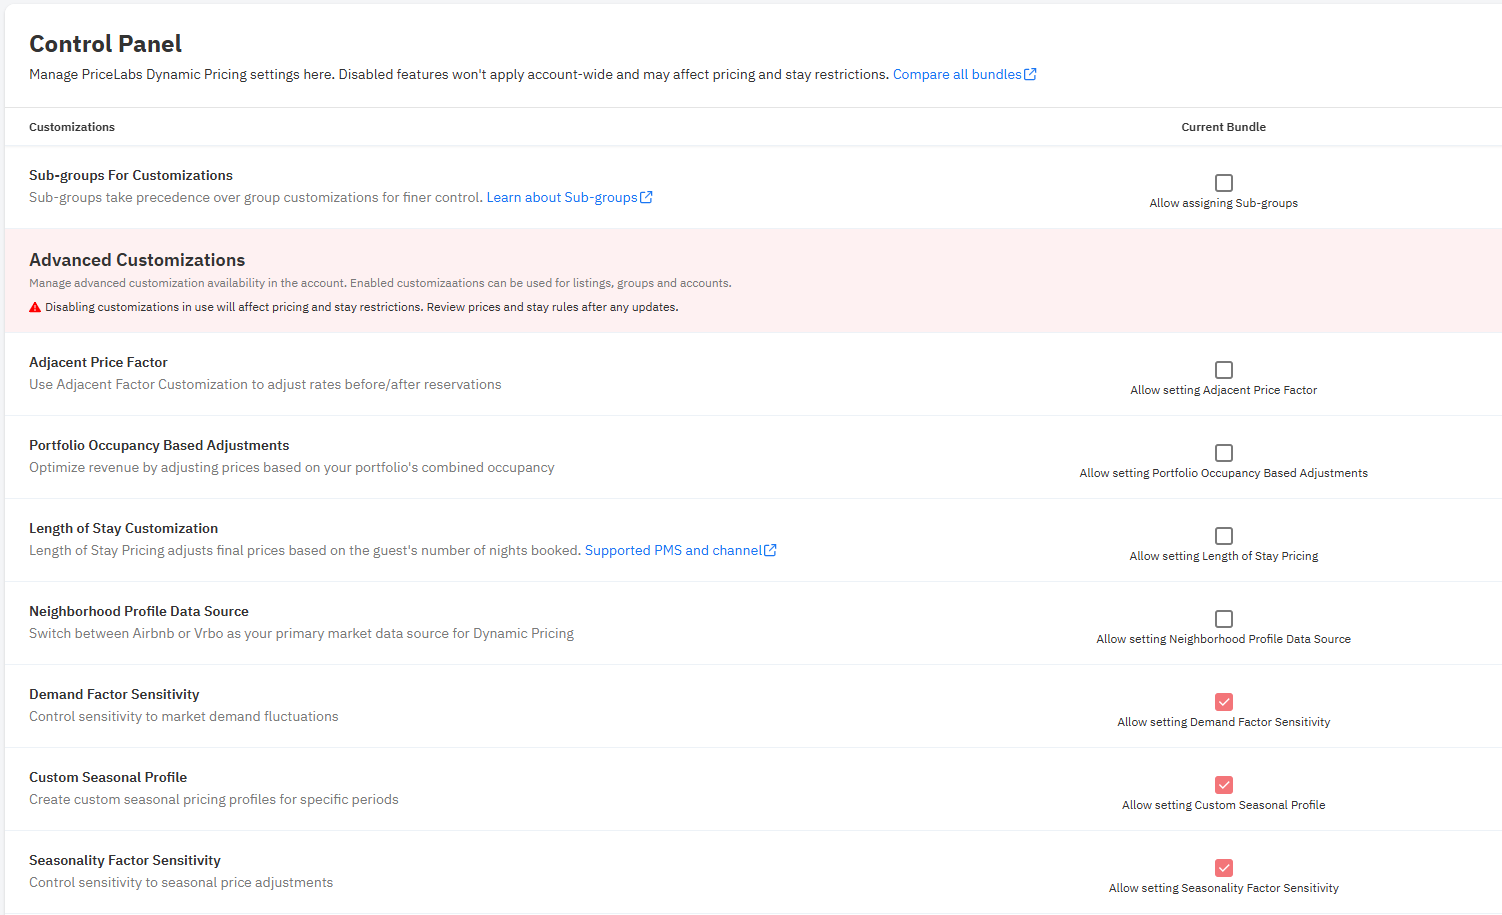Select the Advanced Customizations section heading
1502x915 pixels.
point(137,260)
